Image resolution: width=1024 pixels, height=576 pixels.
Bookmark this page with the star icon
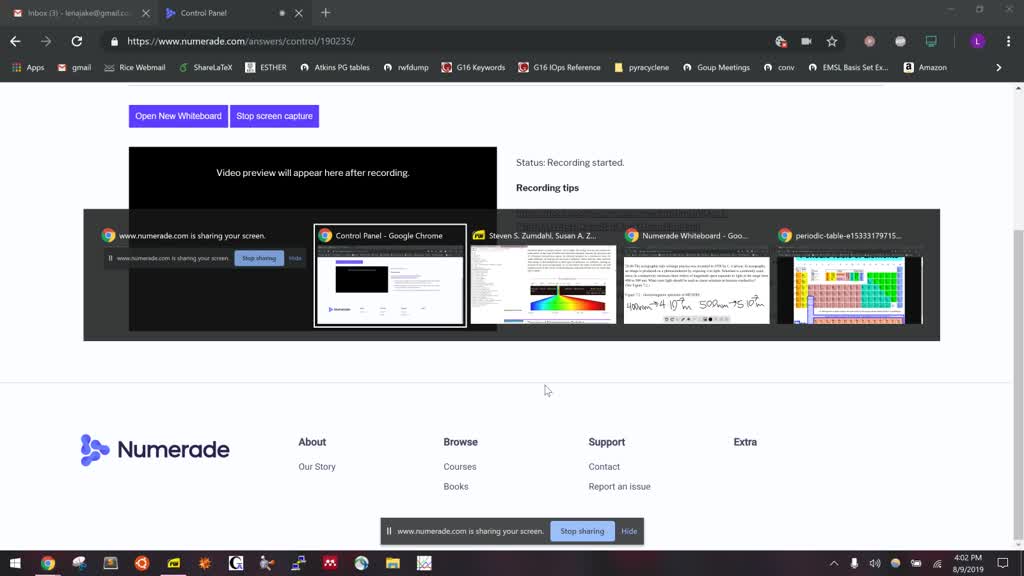831,41
